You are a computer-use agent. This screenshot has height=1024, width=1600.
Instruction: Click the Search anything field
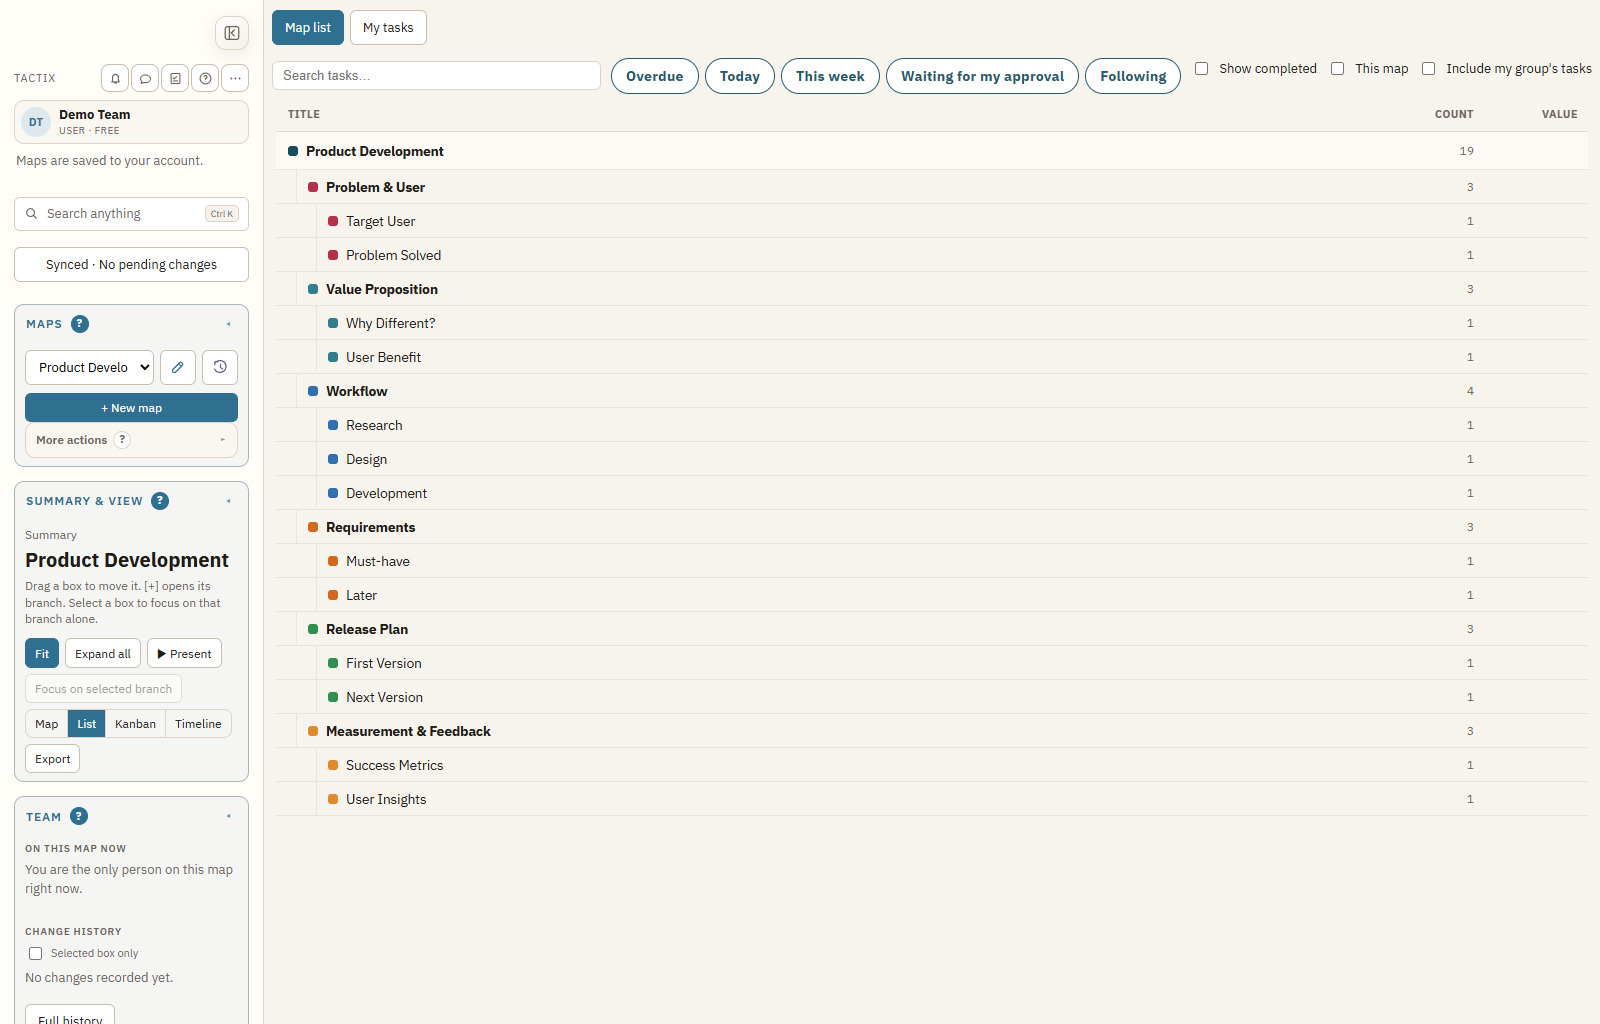131,214
